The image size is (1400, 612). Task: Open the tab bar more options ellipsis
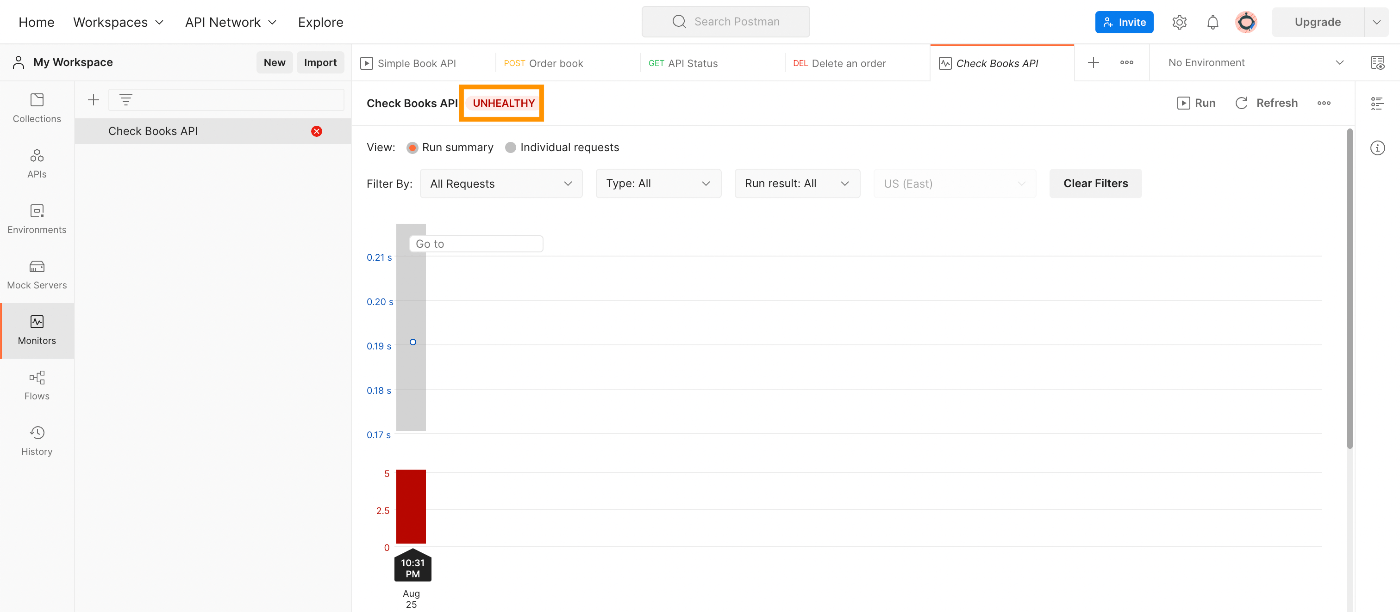coord(1127,62)
